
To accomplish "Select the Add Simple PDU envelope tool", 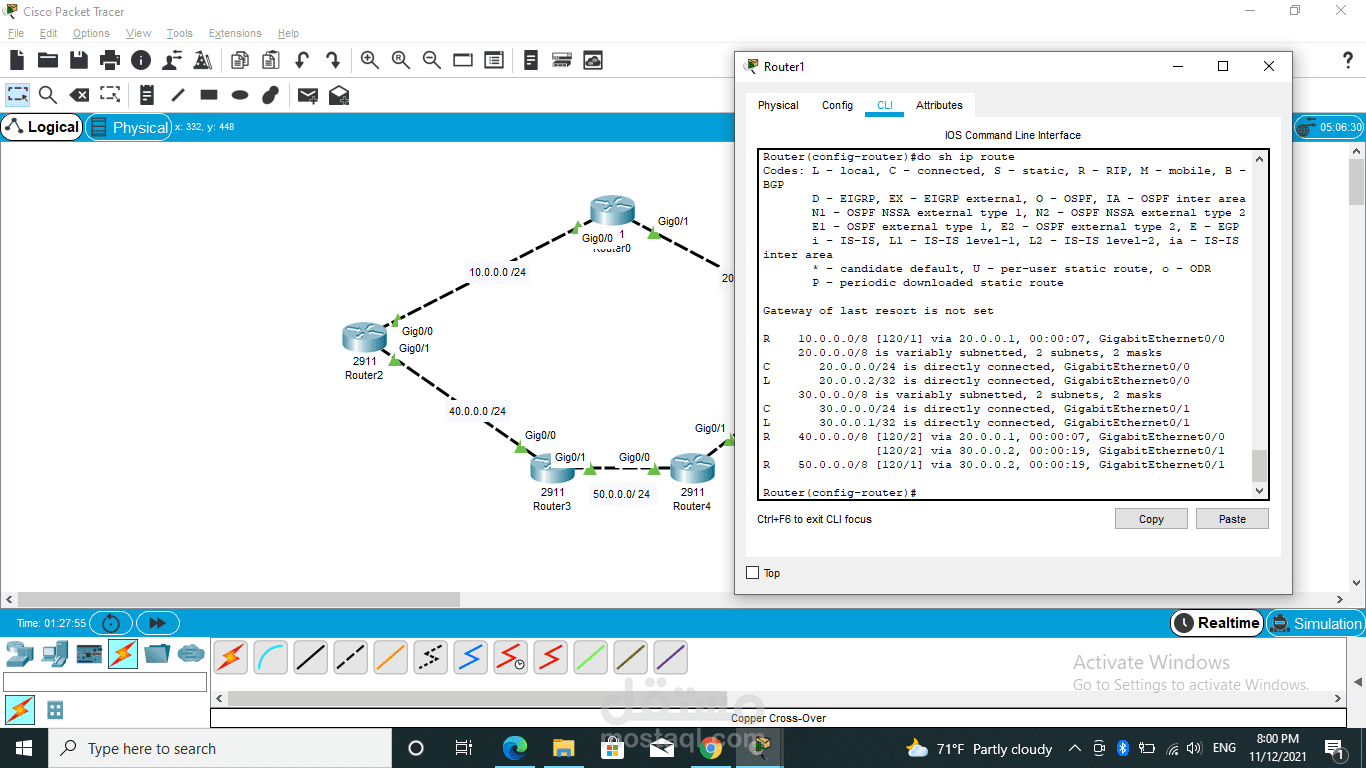I will 308,95.
